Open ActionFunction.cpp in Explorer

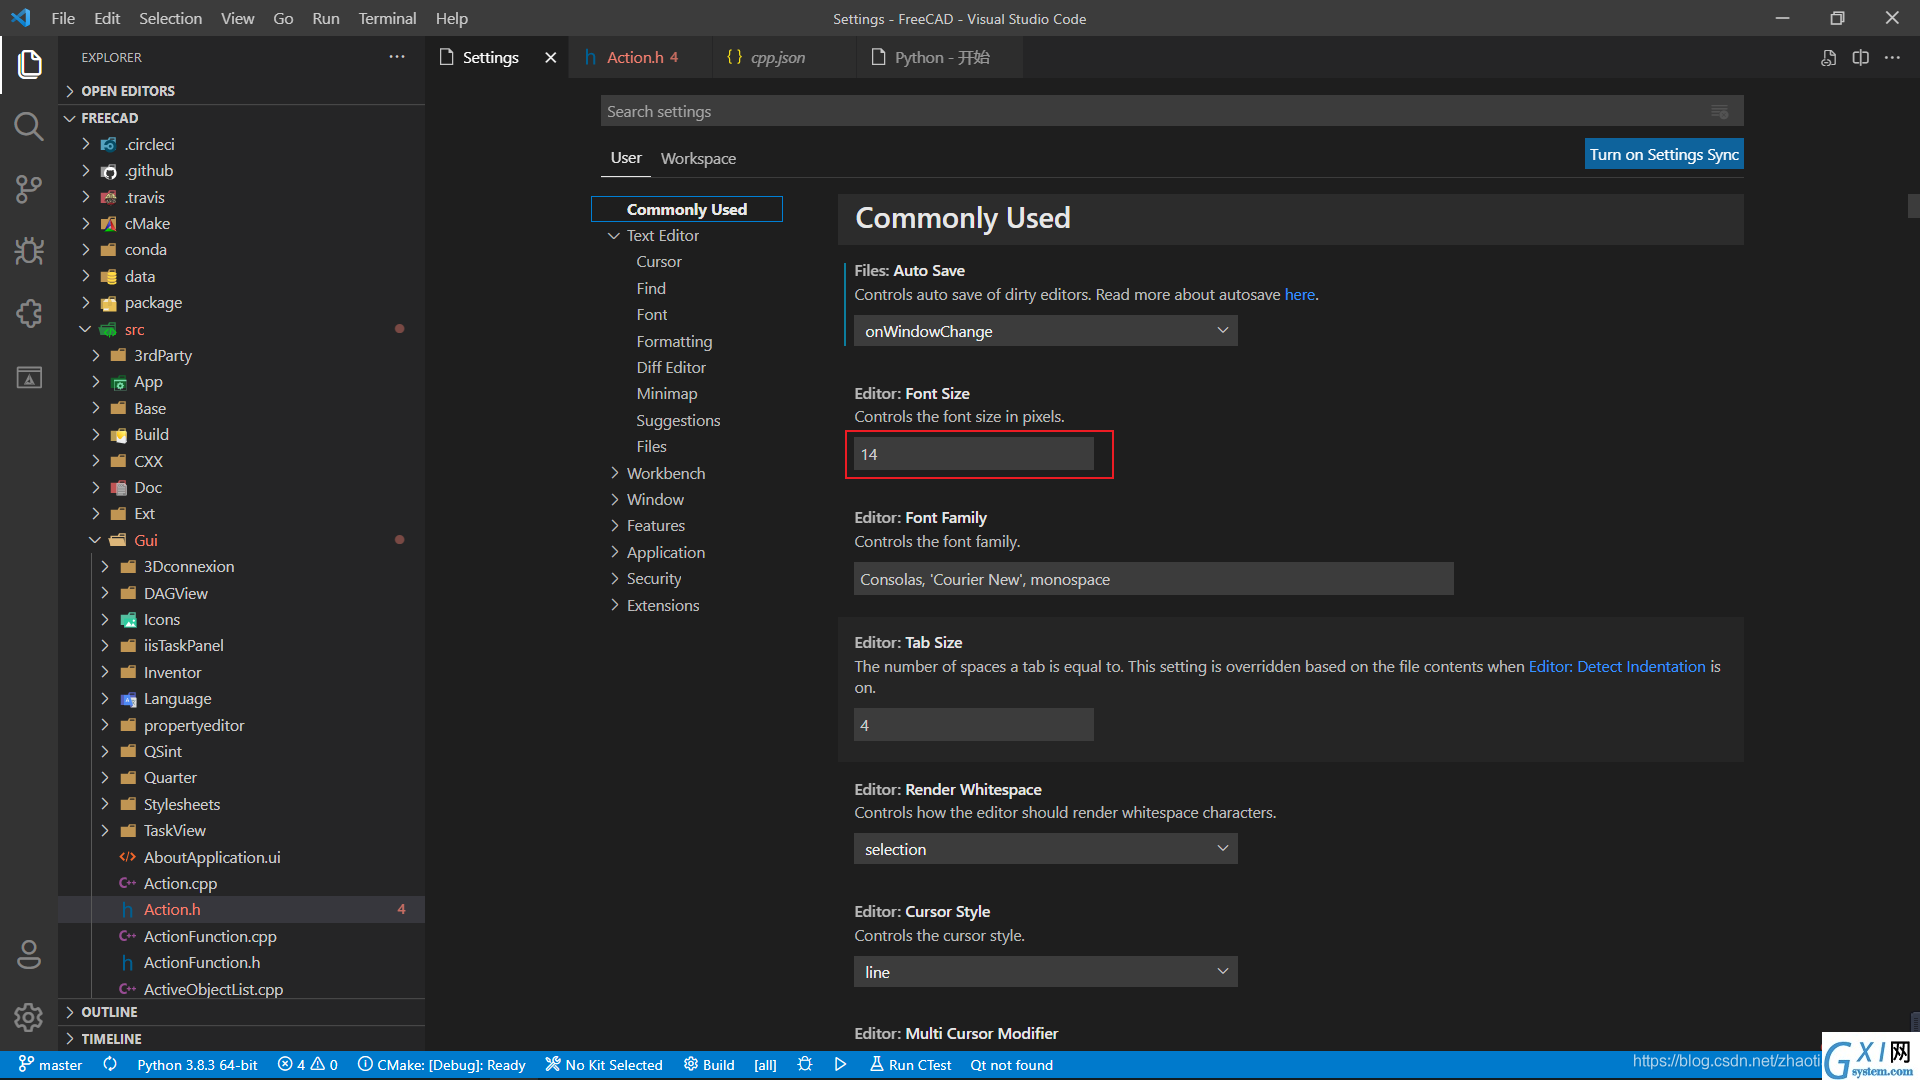(210, 936)
